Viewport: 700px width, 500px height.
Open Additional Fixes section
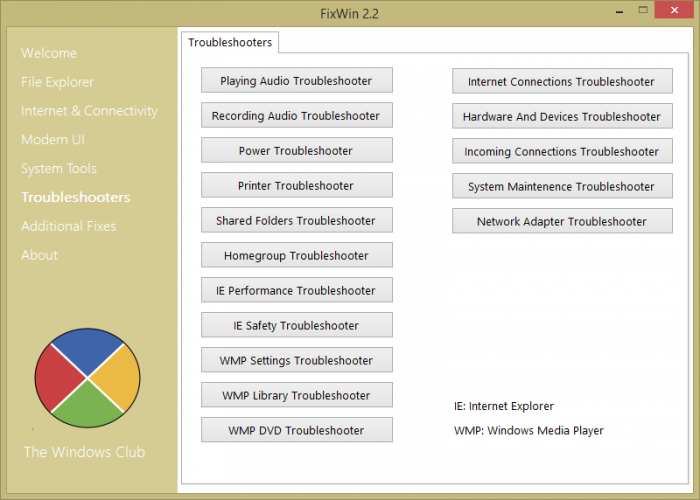(68, 226)
